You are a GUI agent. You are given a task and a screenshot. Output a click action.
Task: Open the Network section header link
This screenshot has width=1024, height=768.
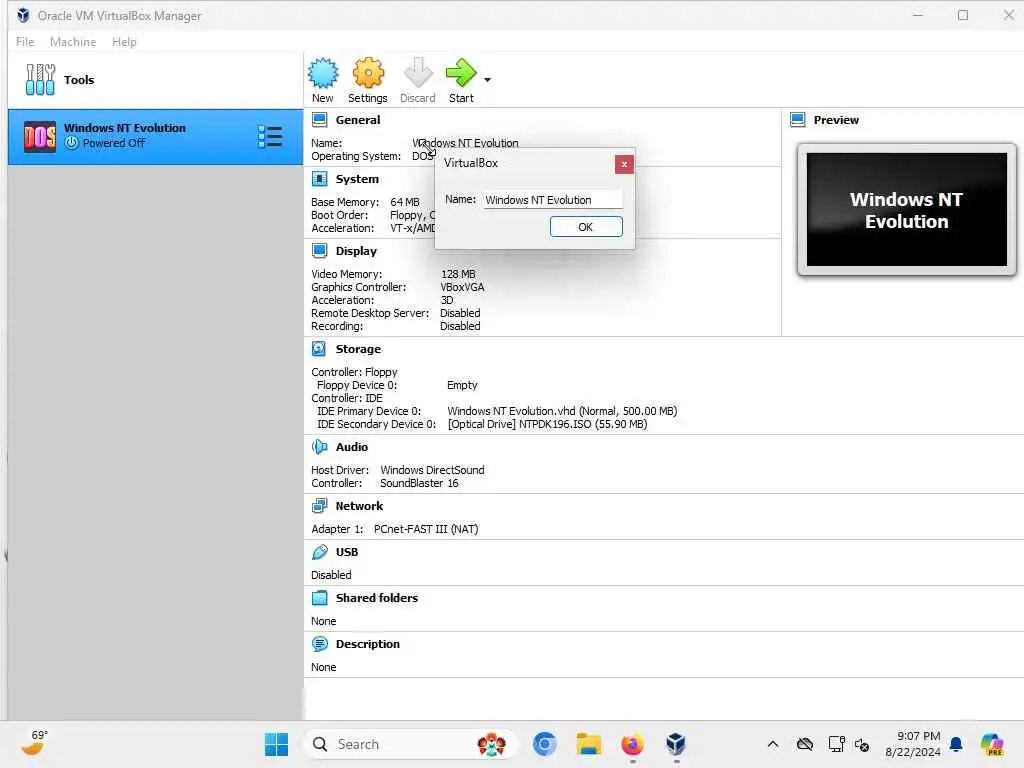pos(359,506)
